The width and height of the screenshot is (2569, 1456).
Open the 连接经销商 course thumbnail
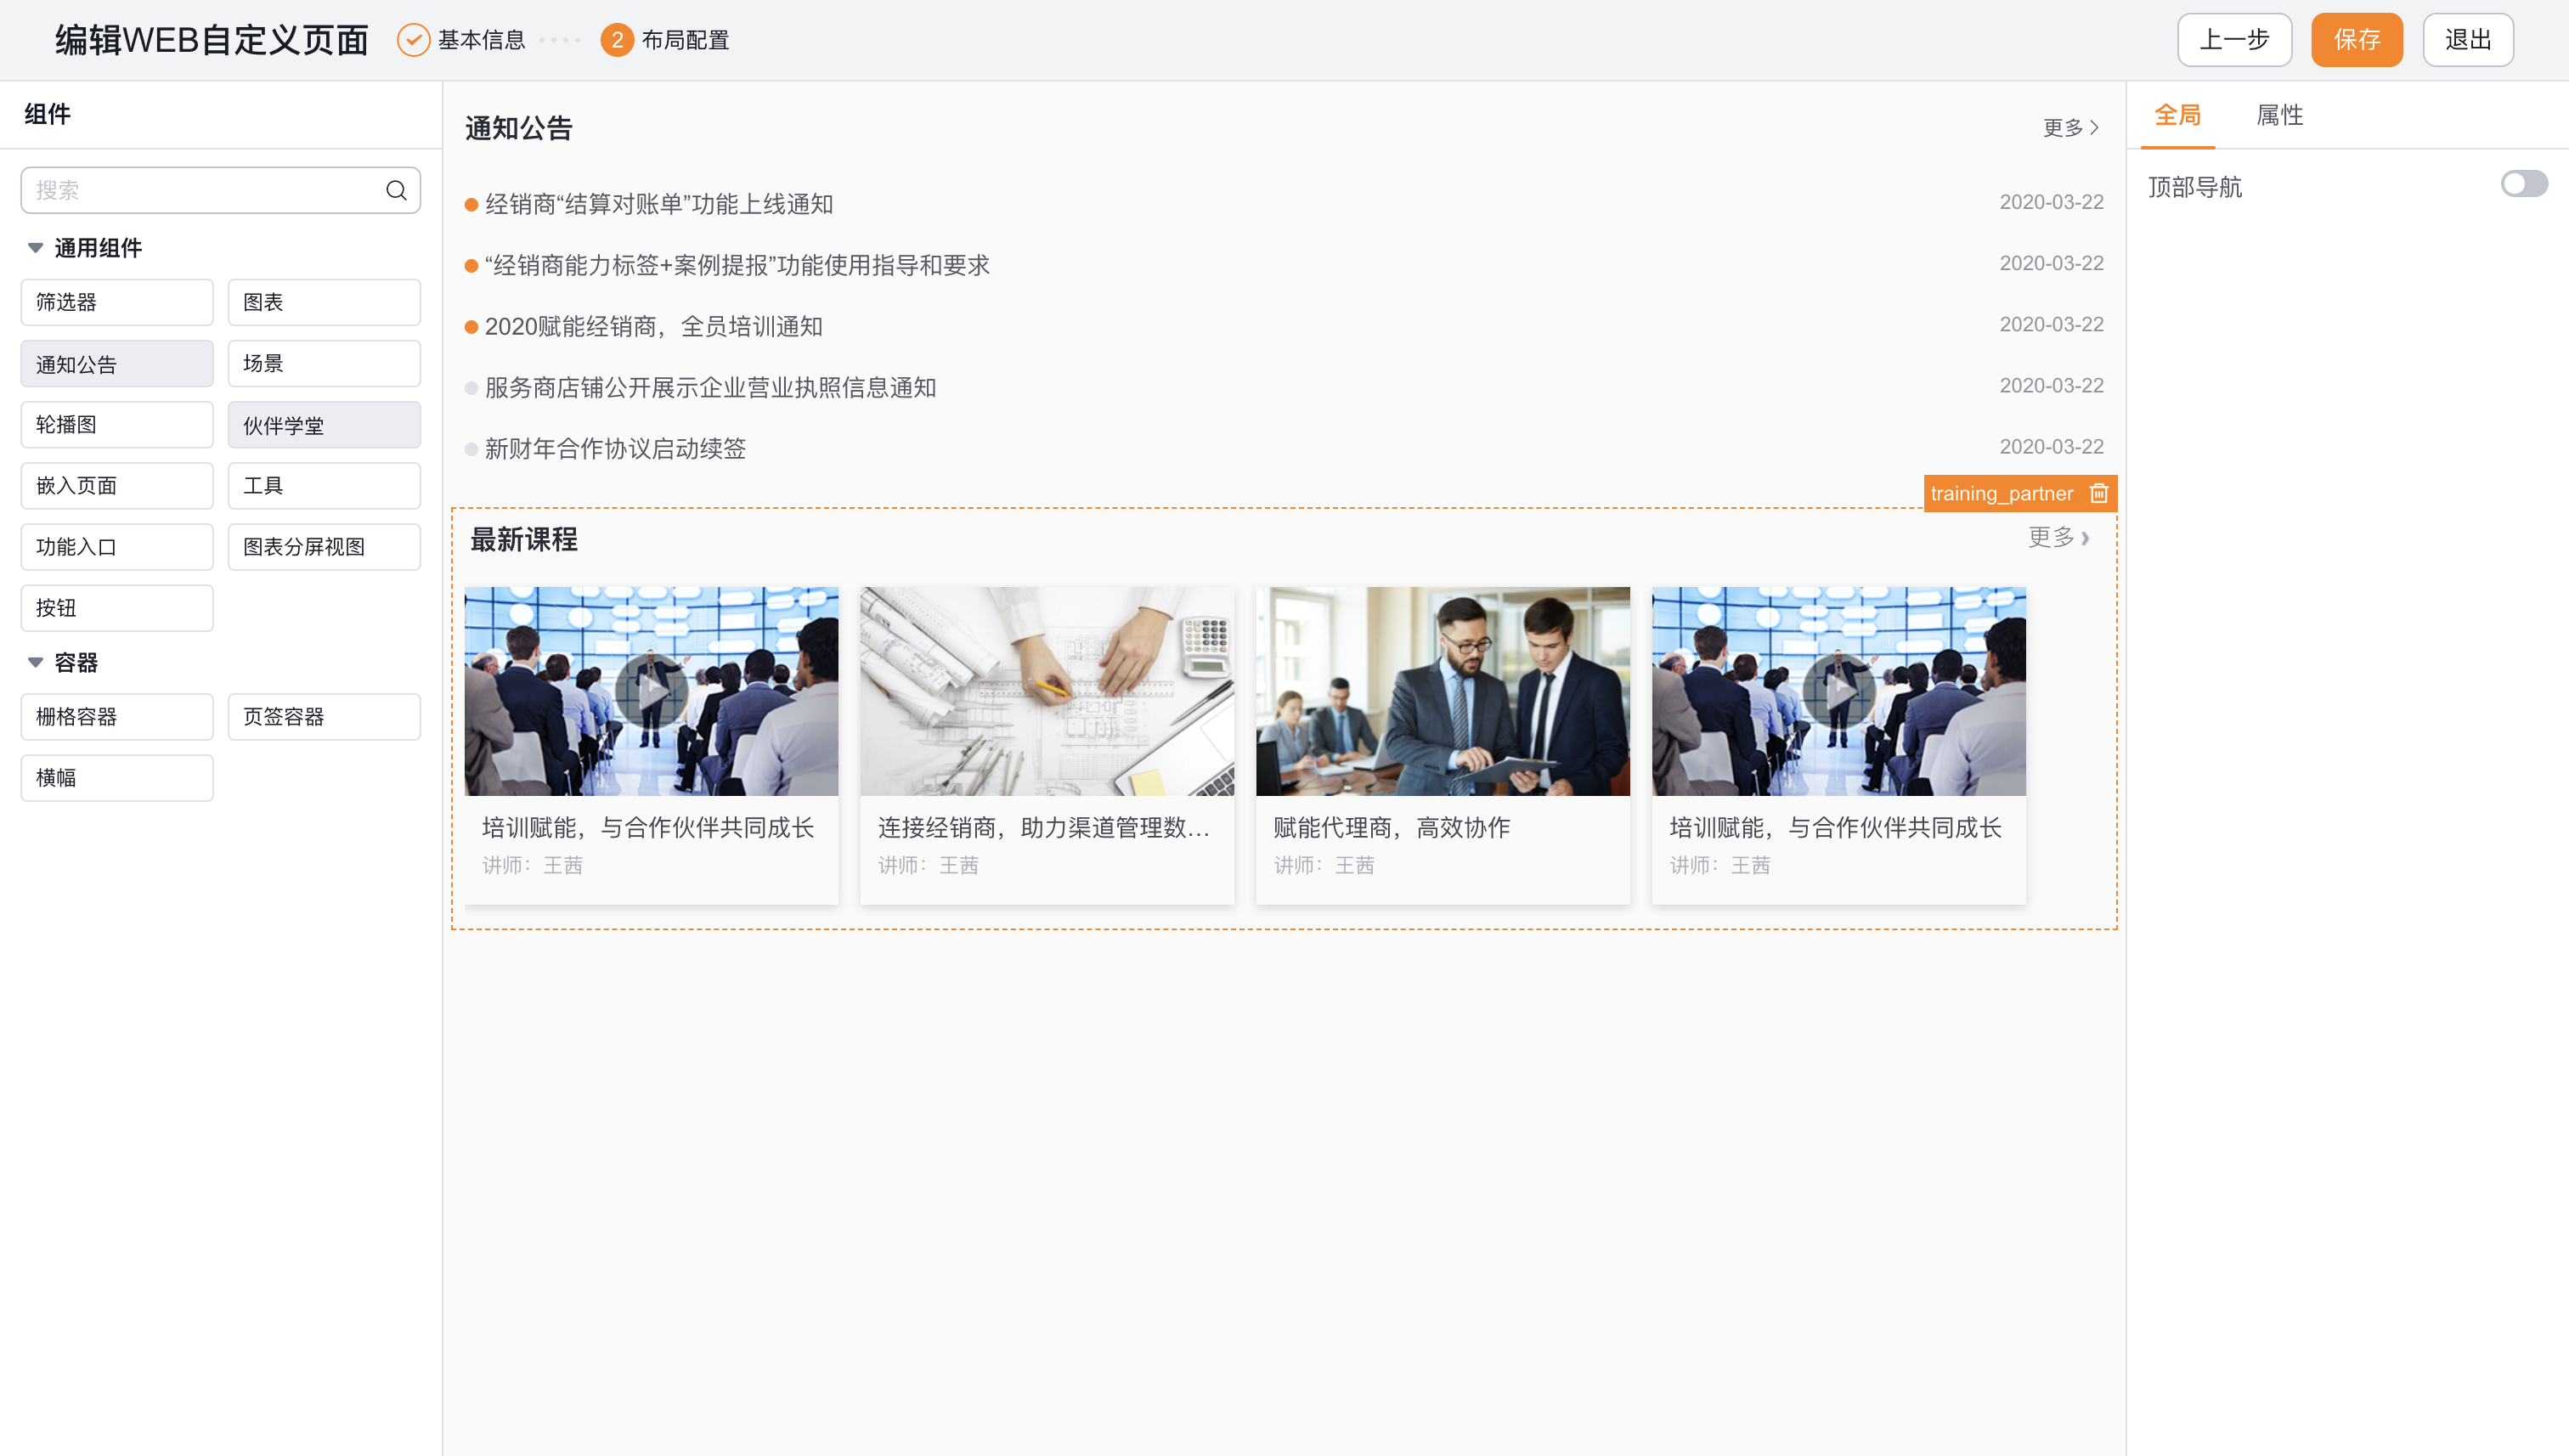tap(1047, 691)
